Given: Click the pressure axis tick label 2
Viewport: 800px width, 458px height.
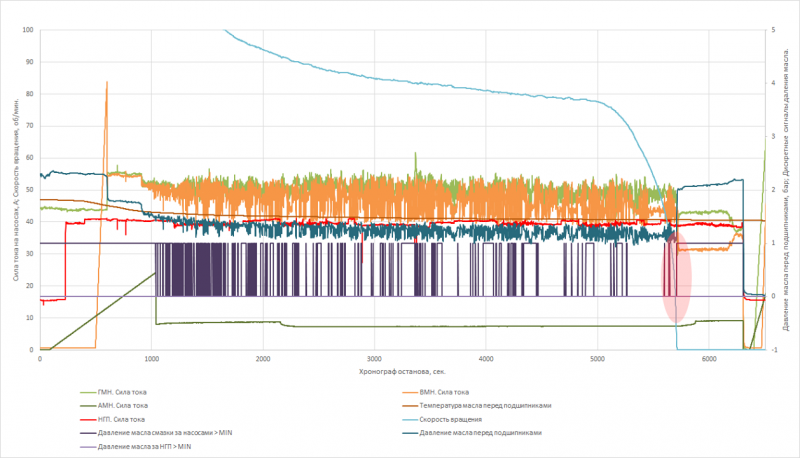Looking at the screenshot, I should (773, 190).
